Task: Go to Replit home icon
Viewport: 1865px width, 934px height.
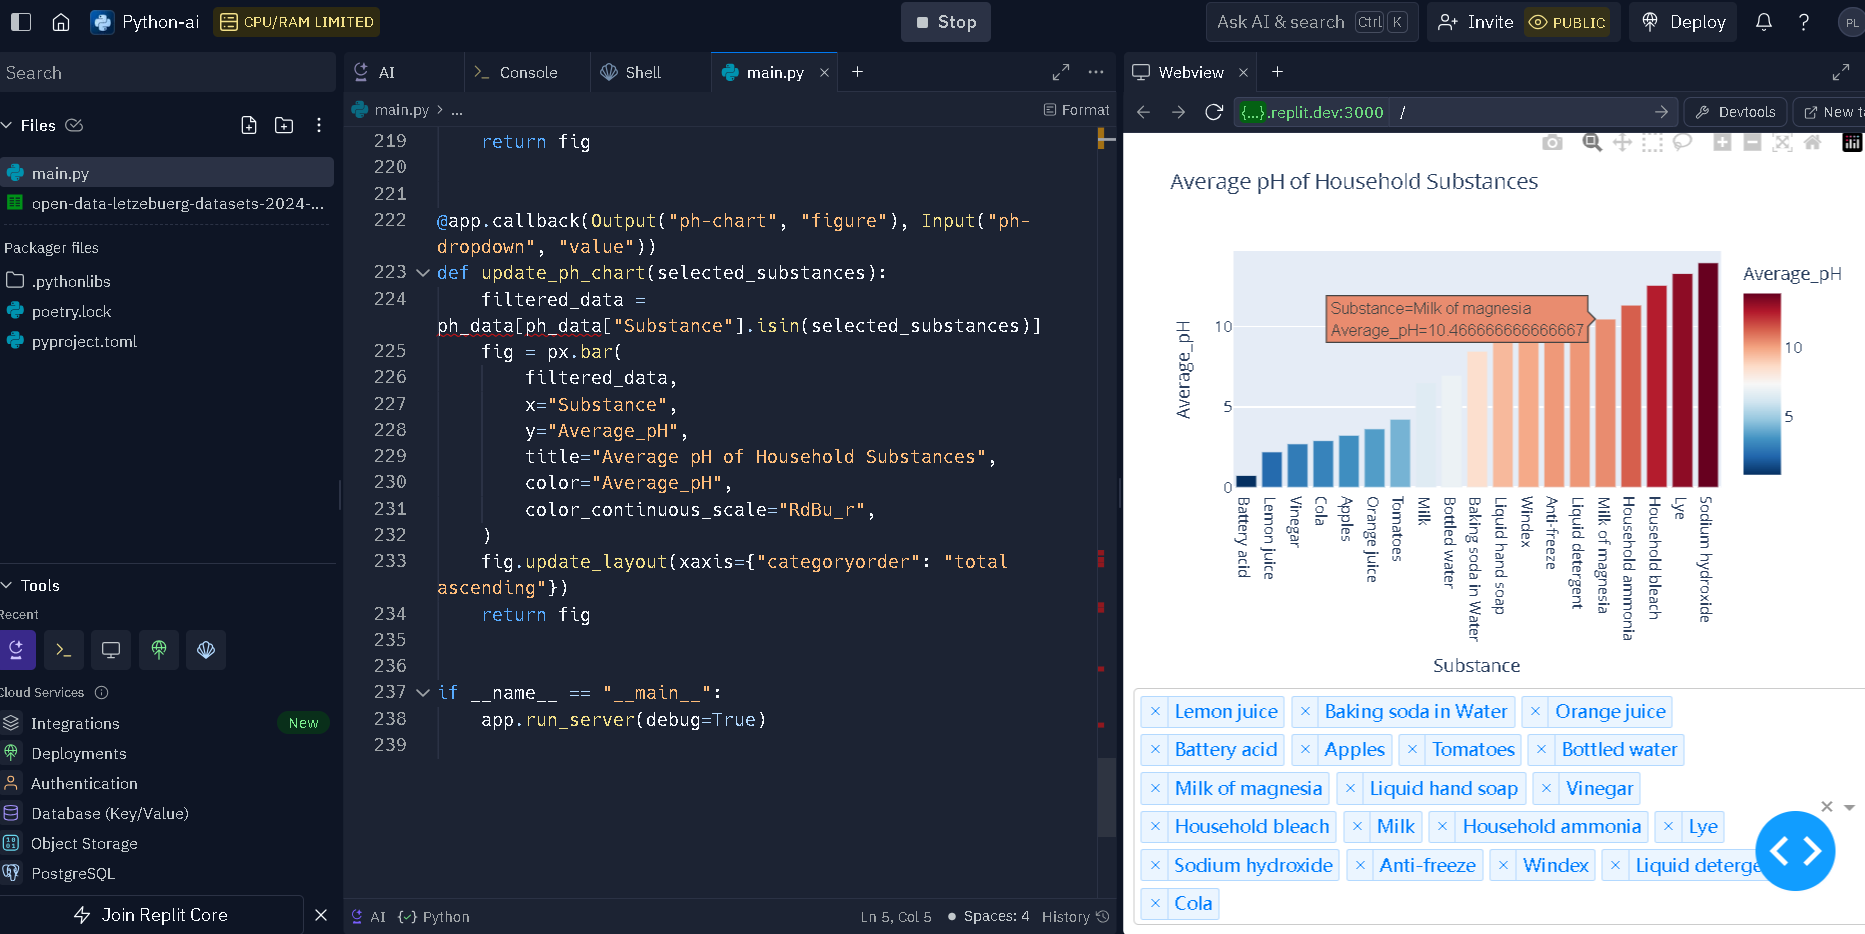Action: [x=61, y=22]
